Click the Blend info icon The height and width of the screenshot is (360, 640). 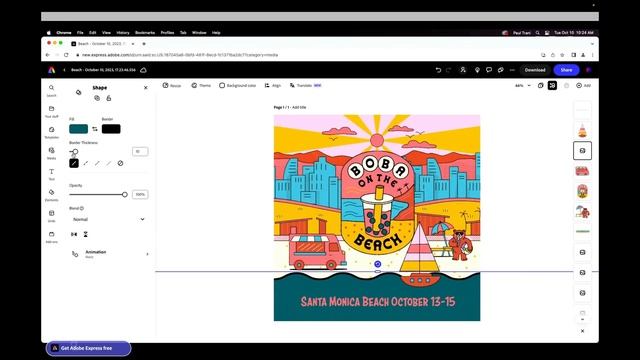pyautogui.click(x=82, y=208)
